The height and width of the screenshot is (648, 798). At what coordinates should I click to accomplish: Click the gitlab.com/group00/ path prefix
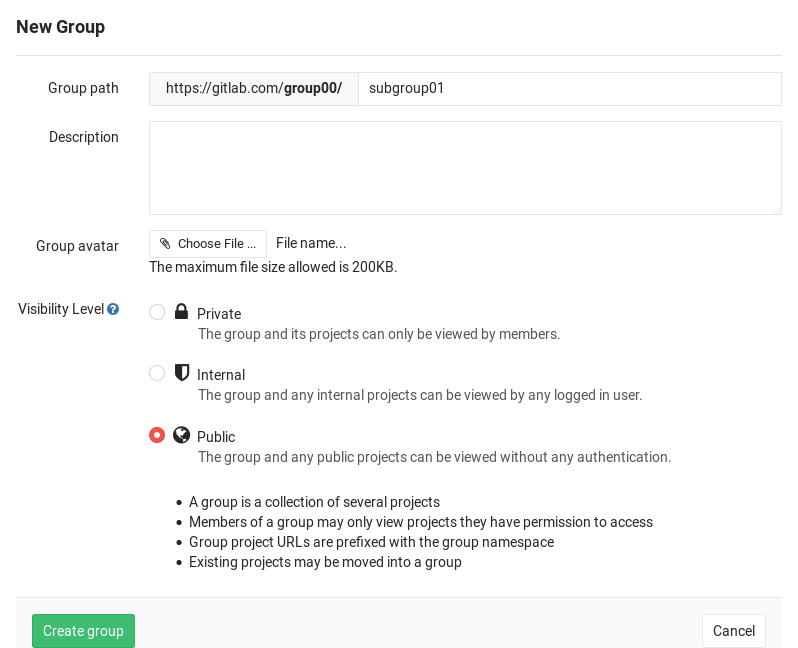254,88
